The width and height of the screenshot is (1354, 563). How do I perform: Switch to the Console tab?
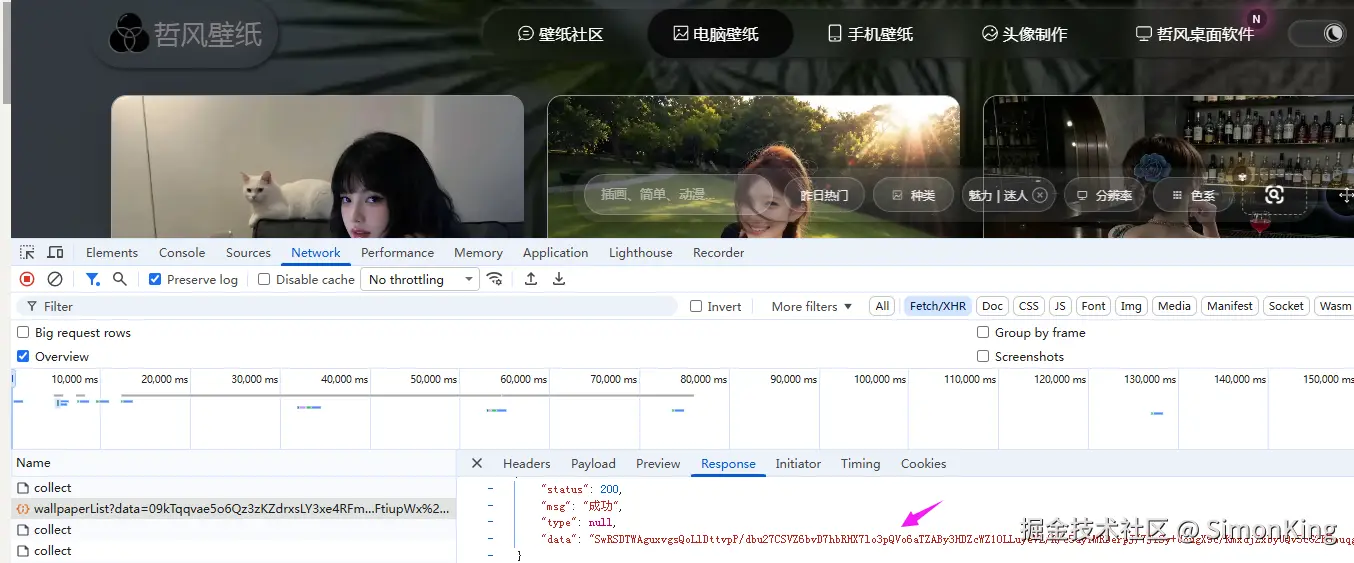182,253
